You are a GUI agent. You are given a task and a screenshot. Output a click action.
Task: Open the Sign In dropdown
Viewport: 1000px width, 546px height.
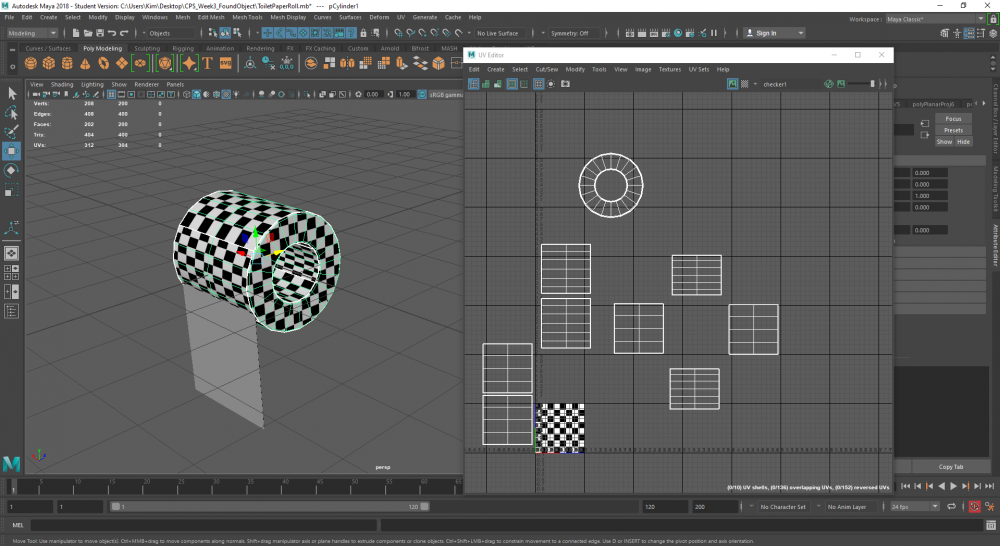pyautogui.click(x=774, y=33)
